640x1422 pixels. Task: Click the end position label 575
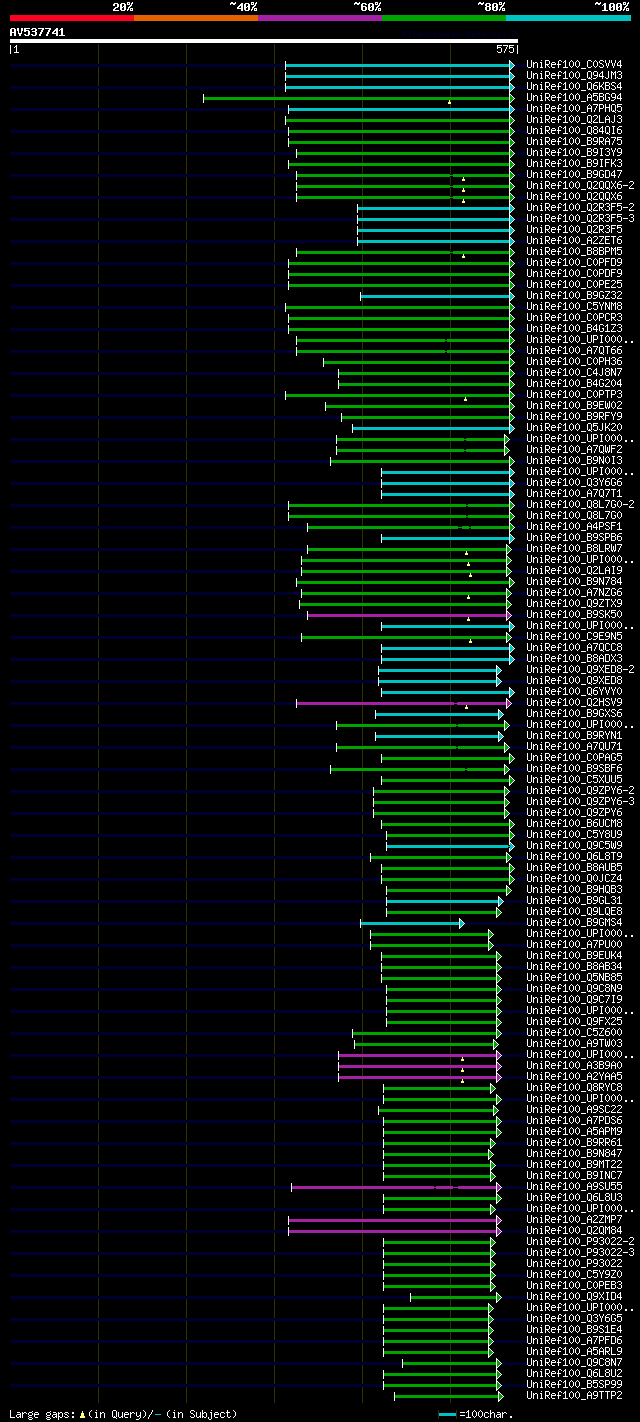(x=504, y=49)
